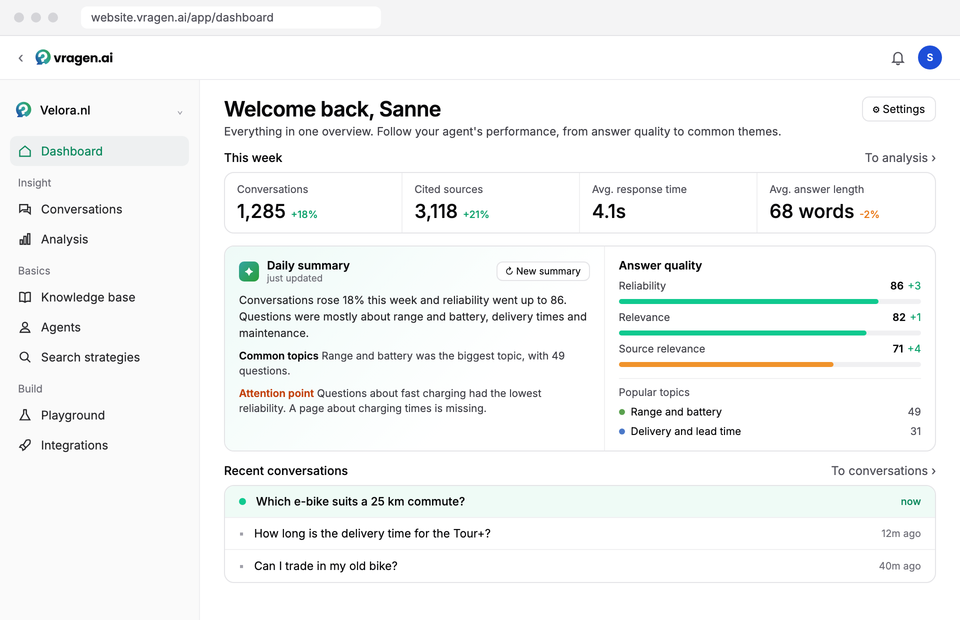960x620 pixels.
Task: Click the green dot of the live conversation
Action: click(x=242, y=502)
